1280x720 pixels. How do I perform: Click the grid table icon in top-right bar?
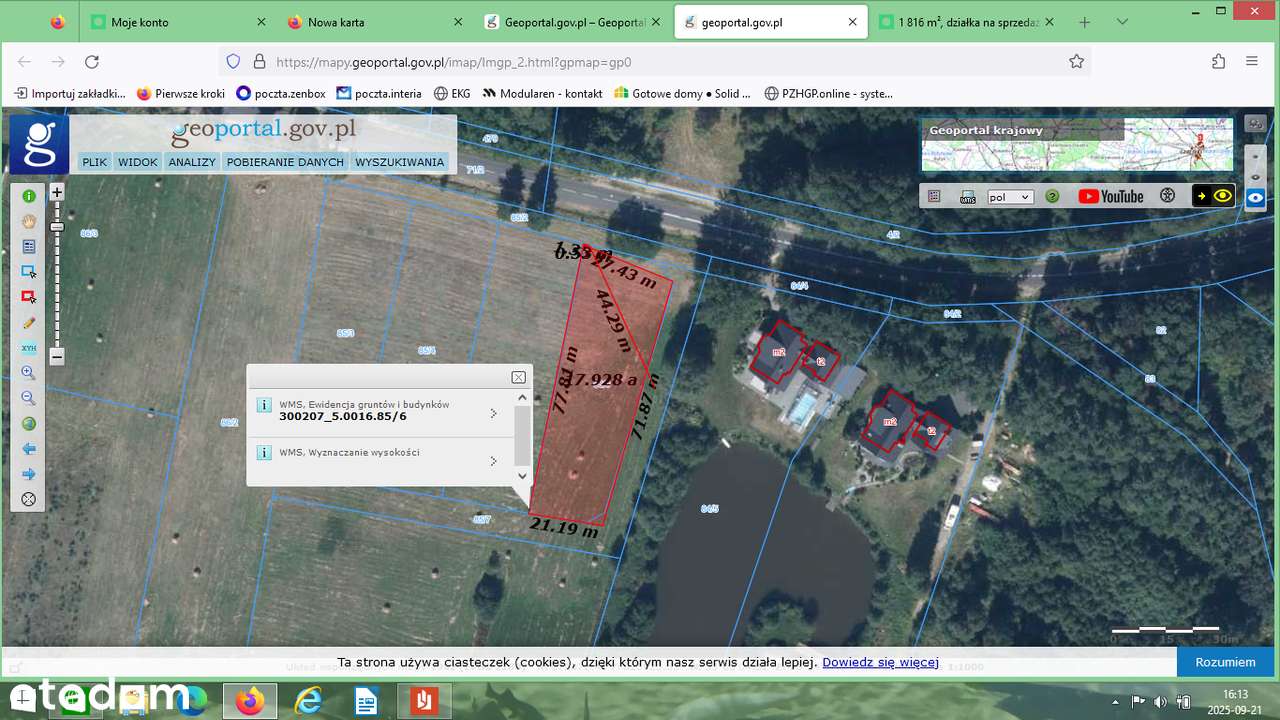[x=934, y=196]
